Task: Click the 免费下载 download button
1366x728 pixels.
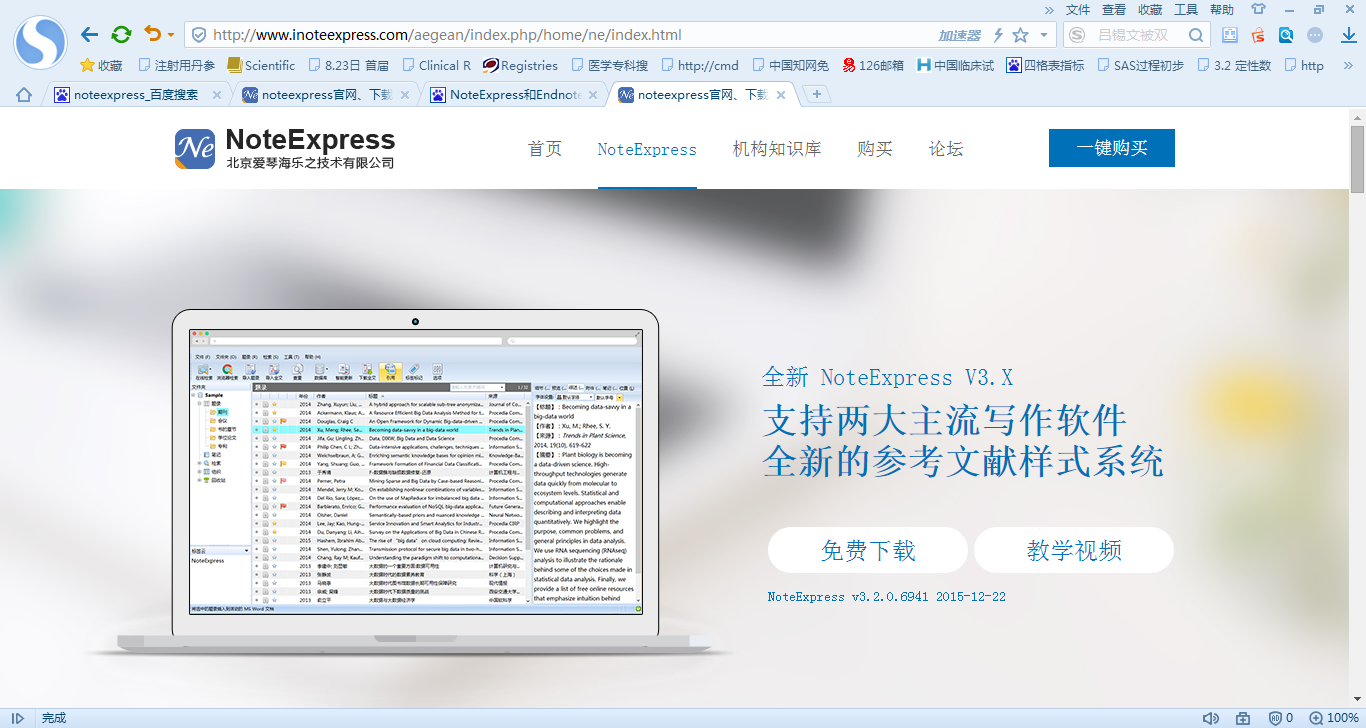Action: 868,549
